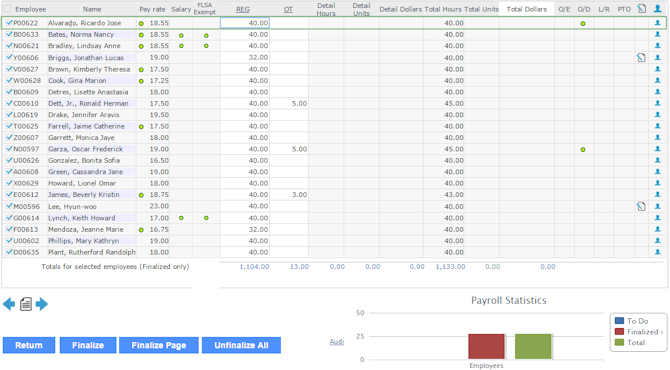Click pay rate indicator dot for Mendoza, Jeanne Marie
Viewport: 670px width, 370px height.
tap(141, 230)
